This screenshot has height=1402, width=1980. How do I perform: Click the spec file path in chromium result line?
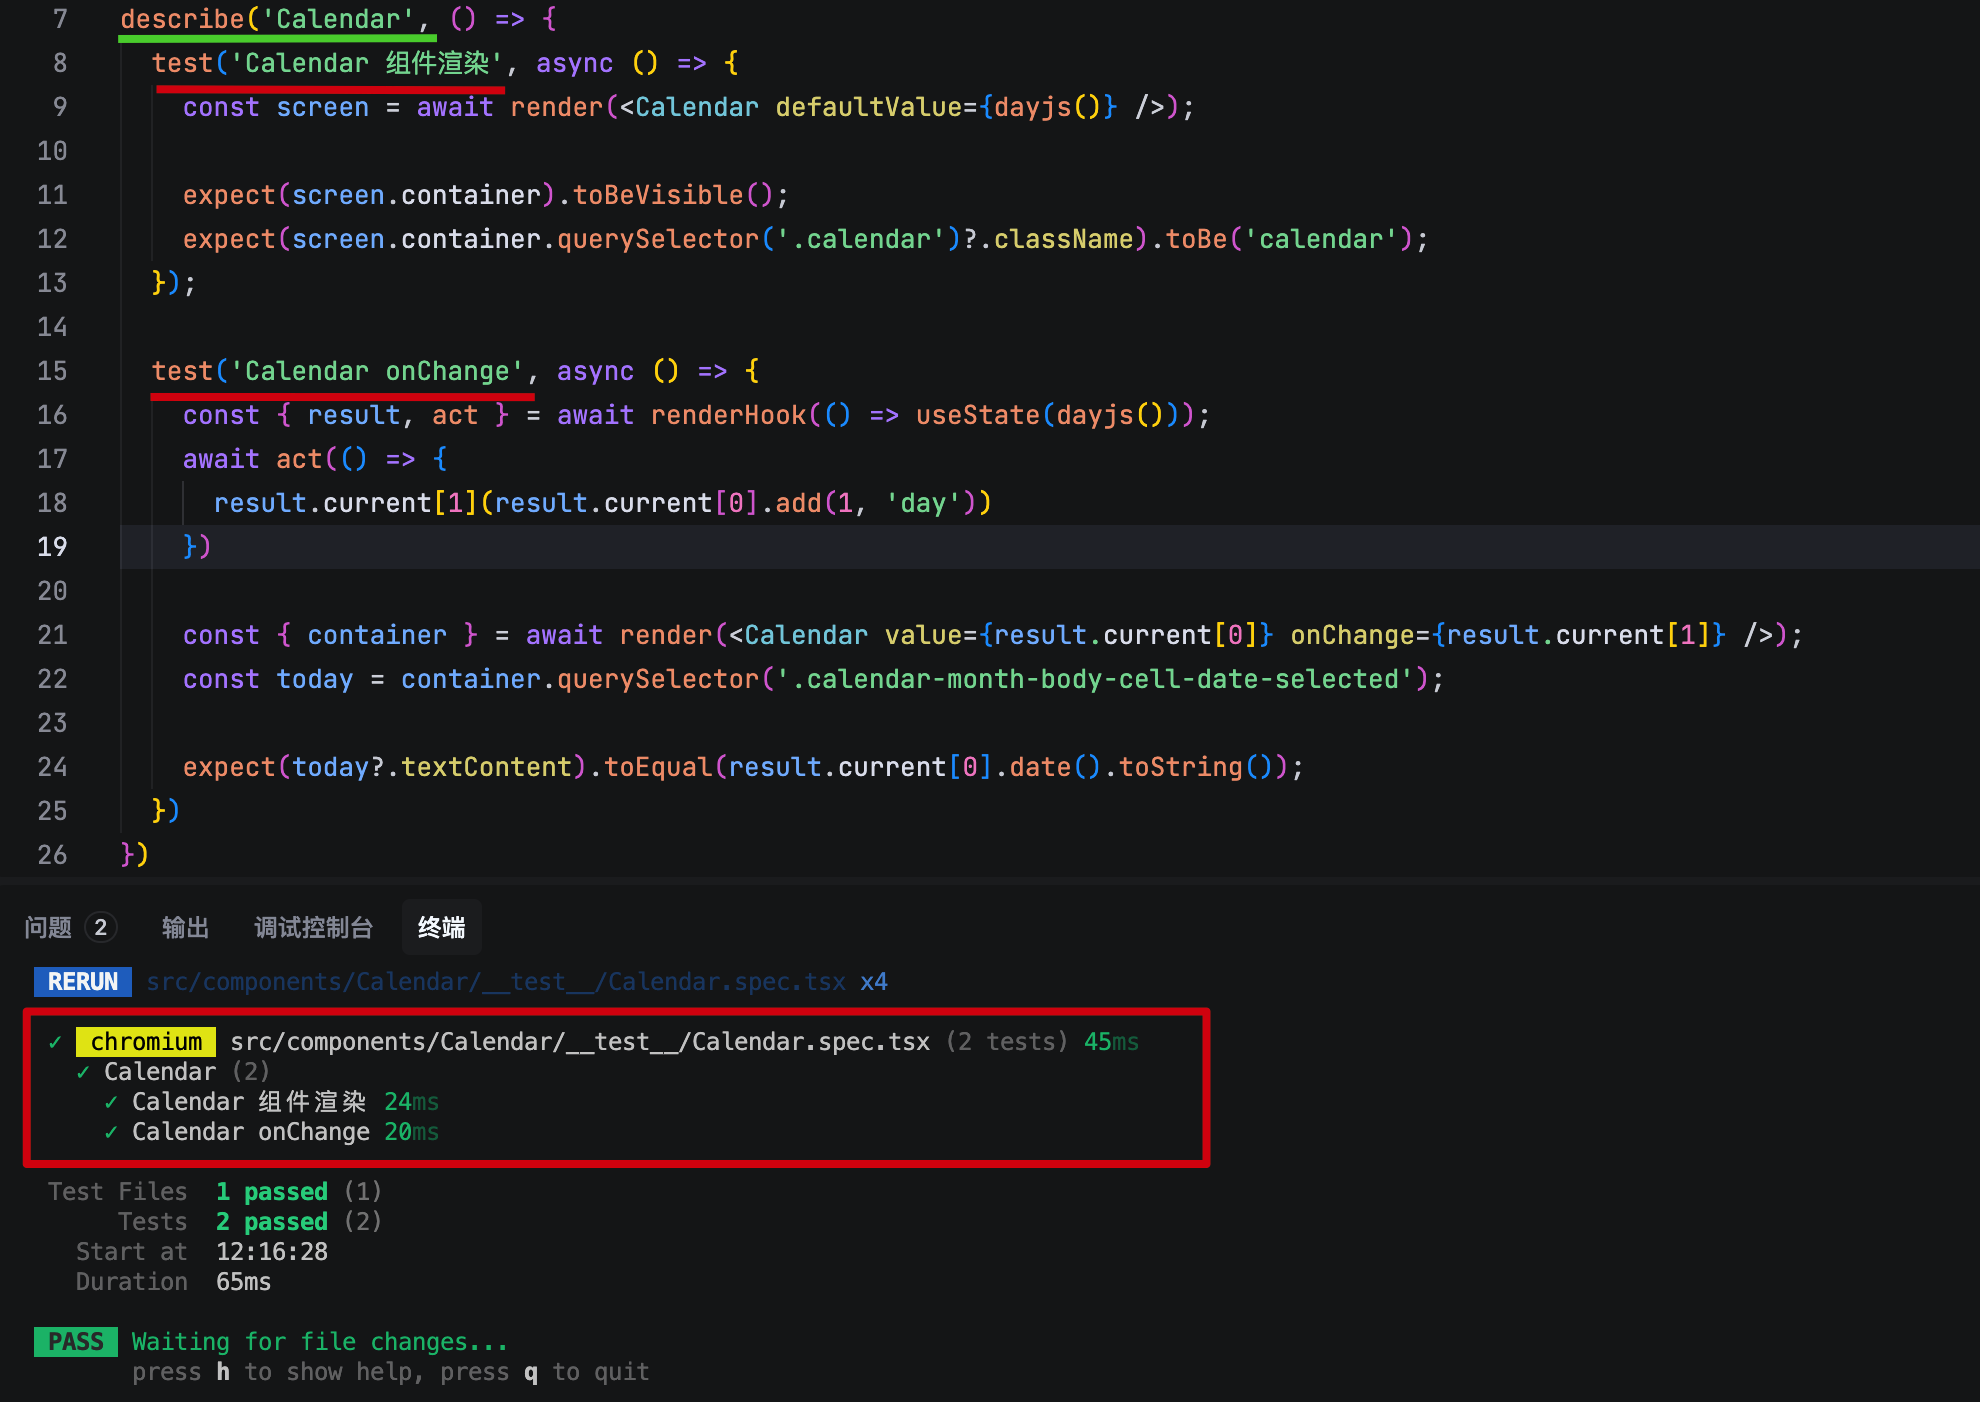(x=580, y=1042)
